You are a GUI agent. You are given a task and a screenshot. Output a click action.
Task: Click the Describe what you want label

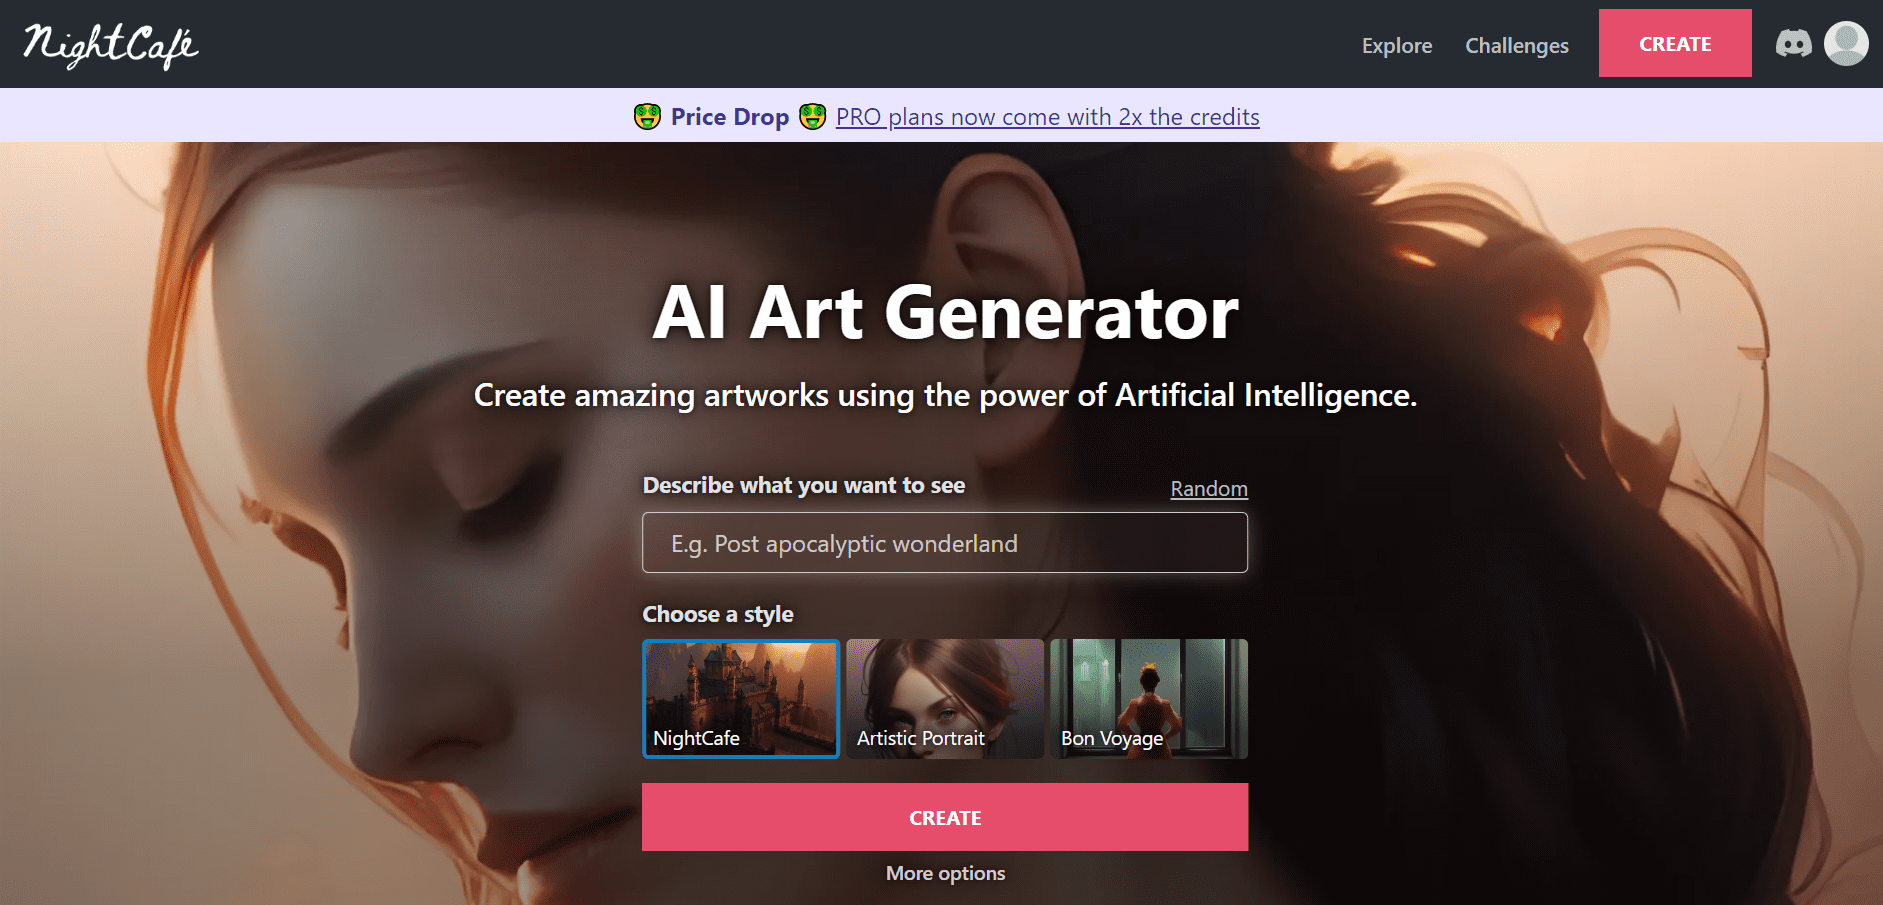tap(804, 485)
